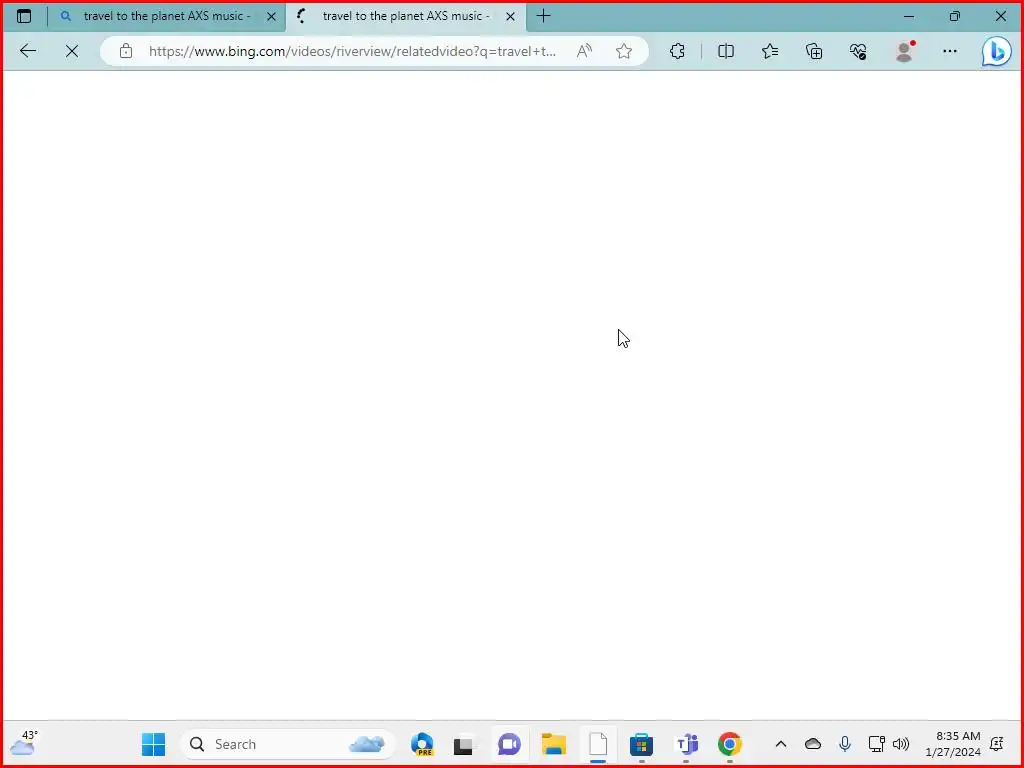Open Microsoft Store from the taskbar

click(641, 744)
